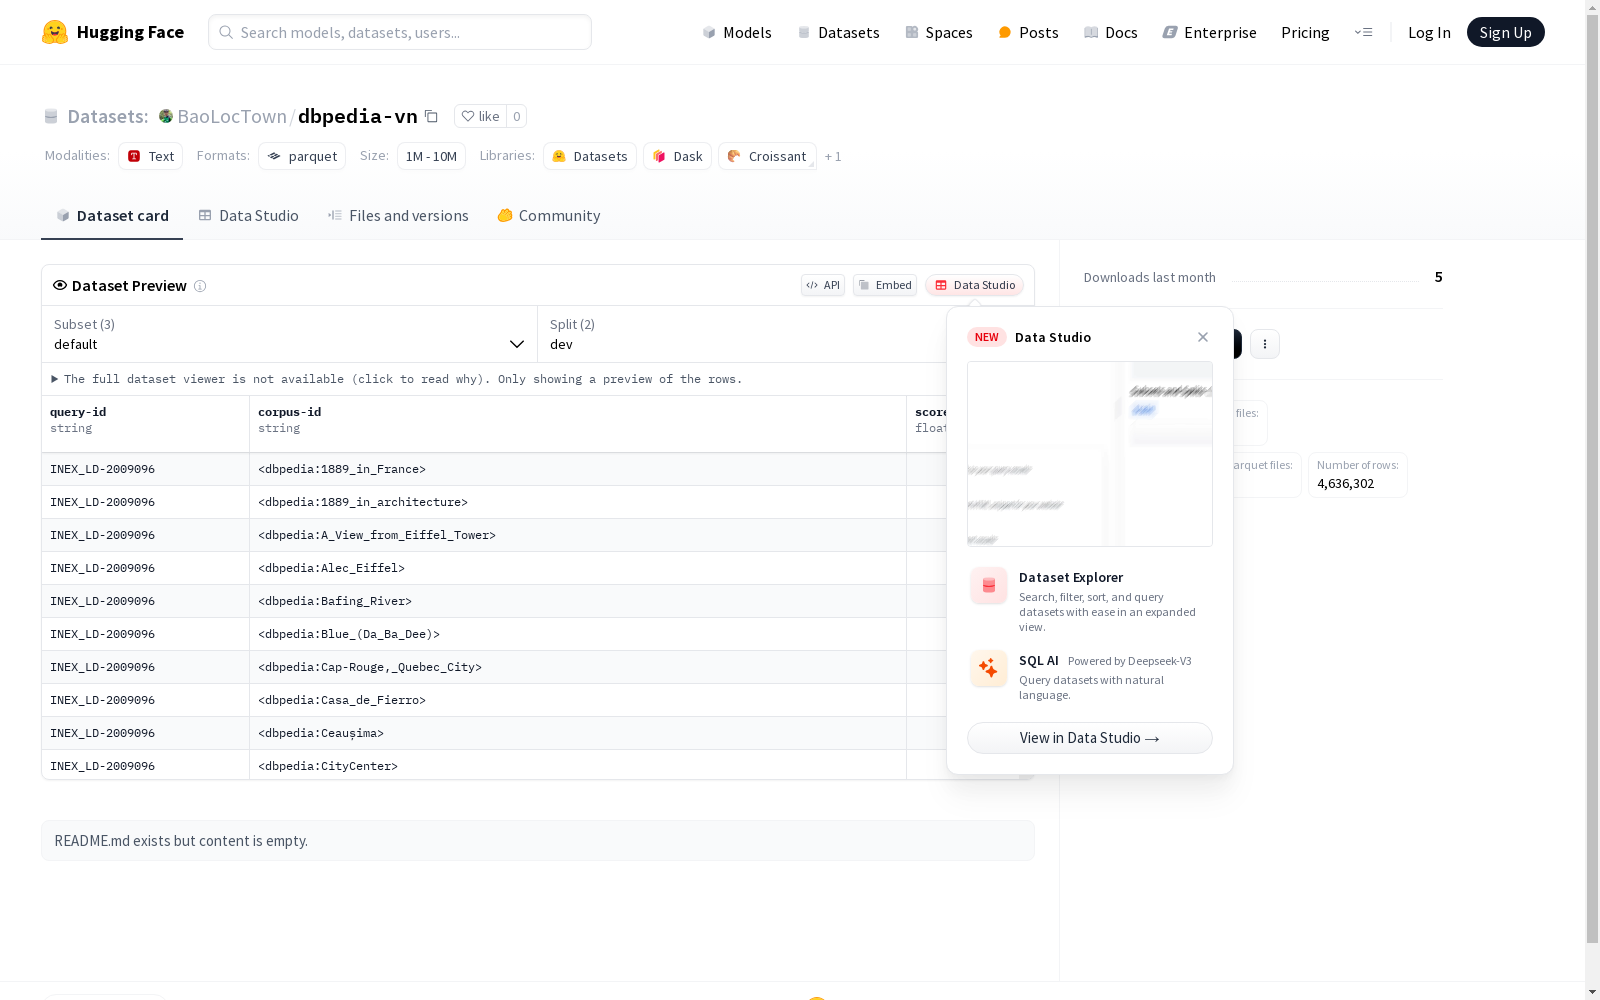Click the parquet format tag

(302, 156)
